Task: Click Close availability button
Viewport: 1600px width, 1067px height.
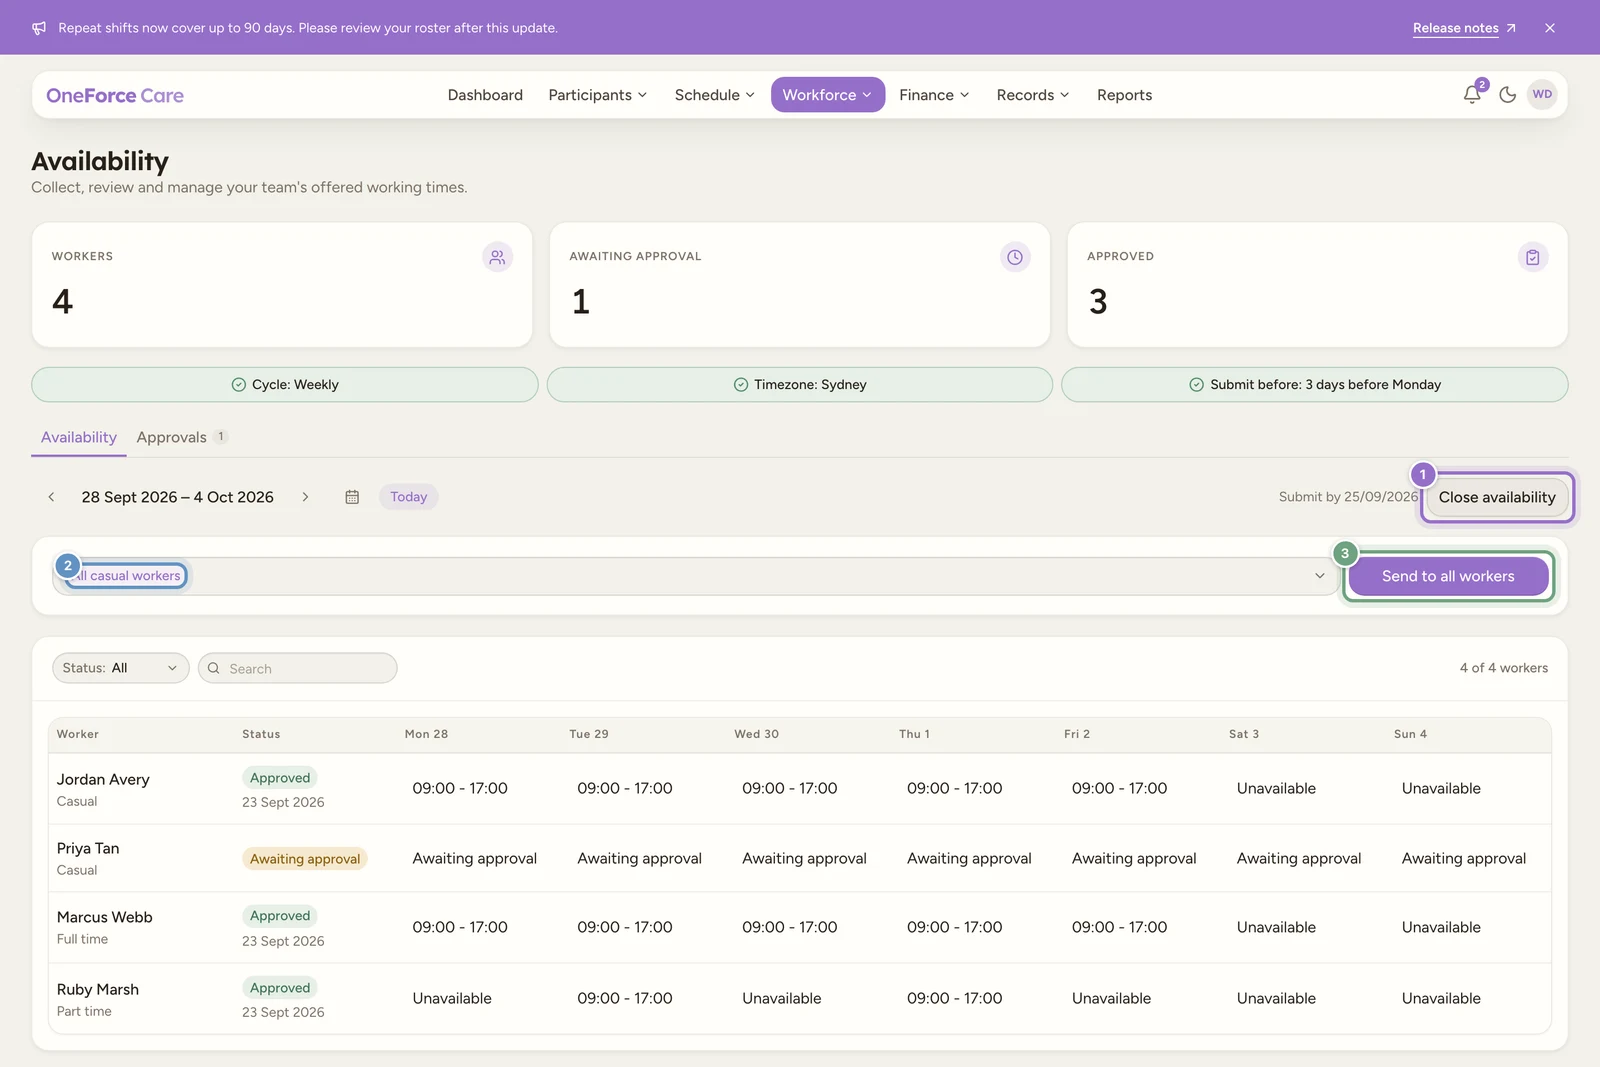Action: click(x=1497, y=497)
